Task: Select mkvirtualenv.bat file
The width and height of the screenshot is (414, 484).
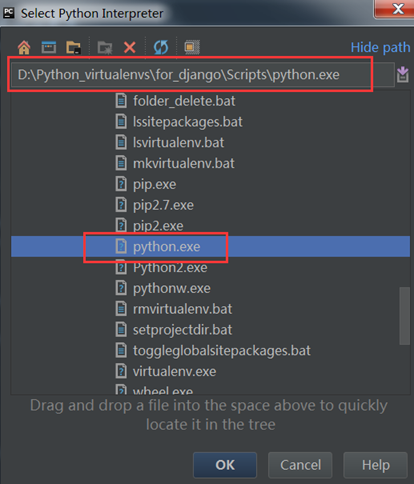Action: coord(184,163)
